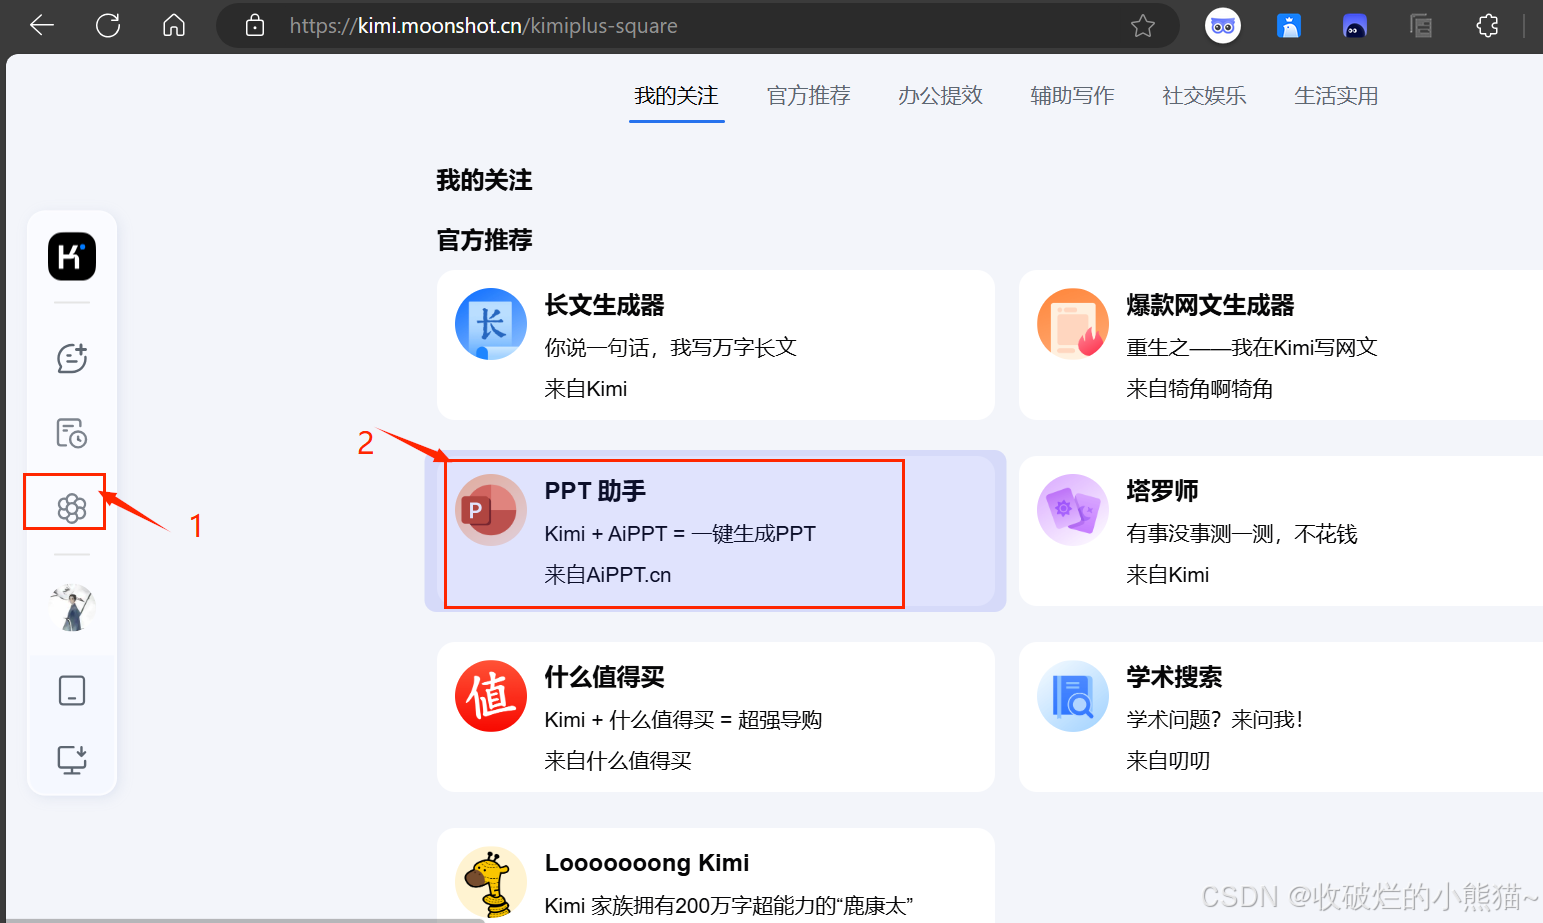Screen dimensions: 1543x923
Task: Open Kimi+ square flower icon
Action: coord(72,508)
